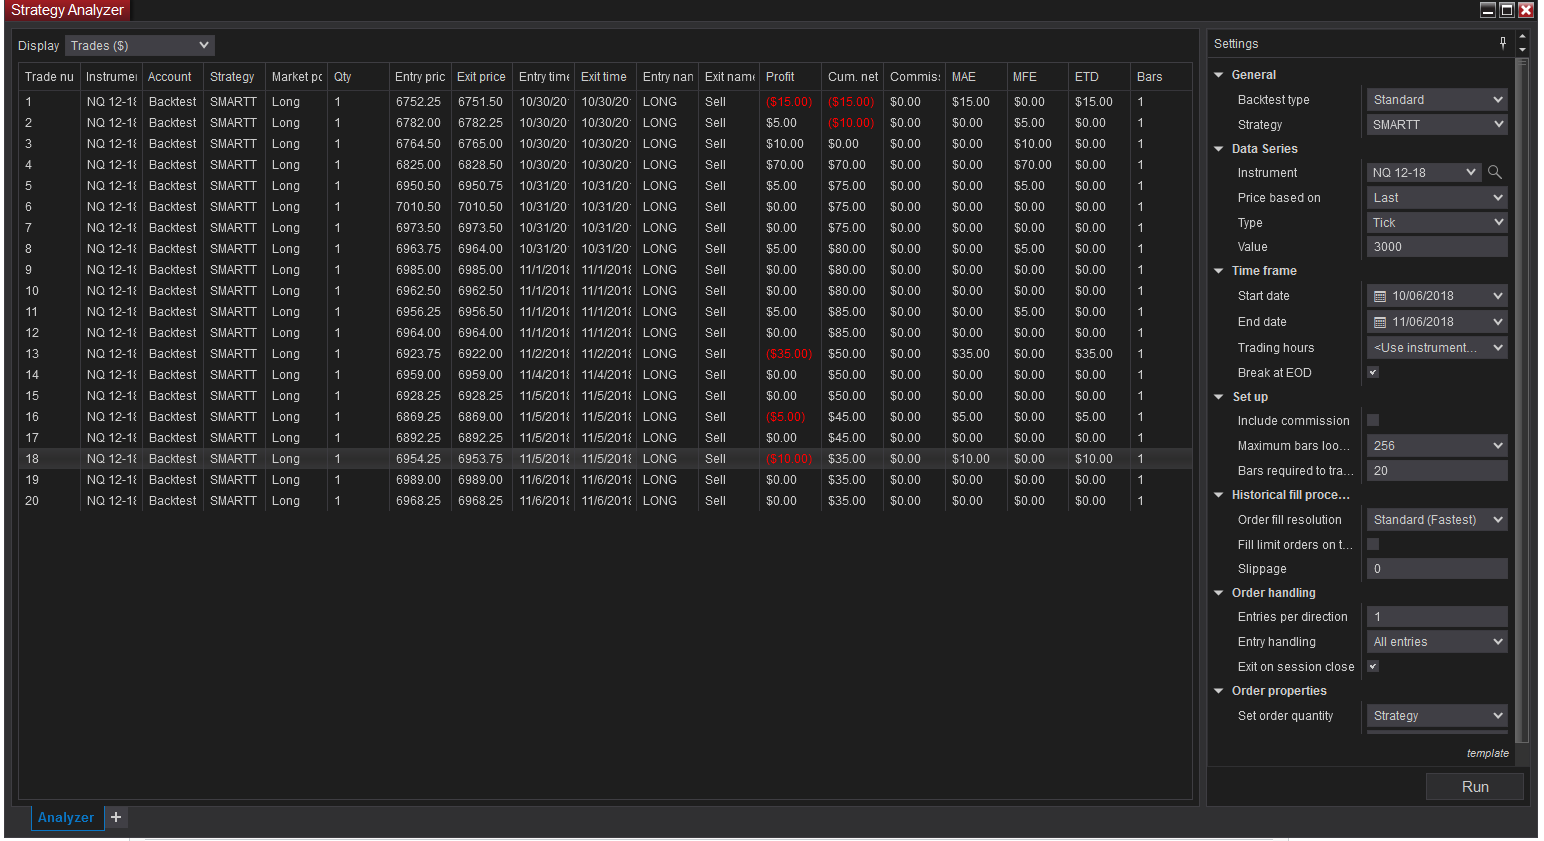Viewport: 1544px width, 841px height.
Task: Select the entry price cell 6923.75
Action: pyautogui.click(x=418, y=354)
